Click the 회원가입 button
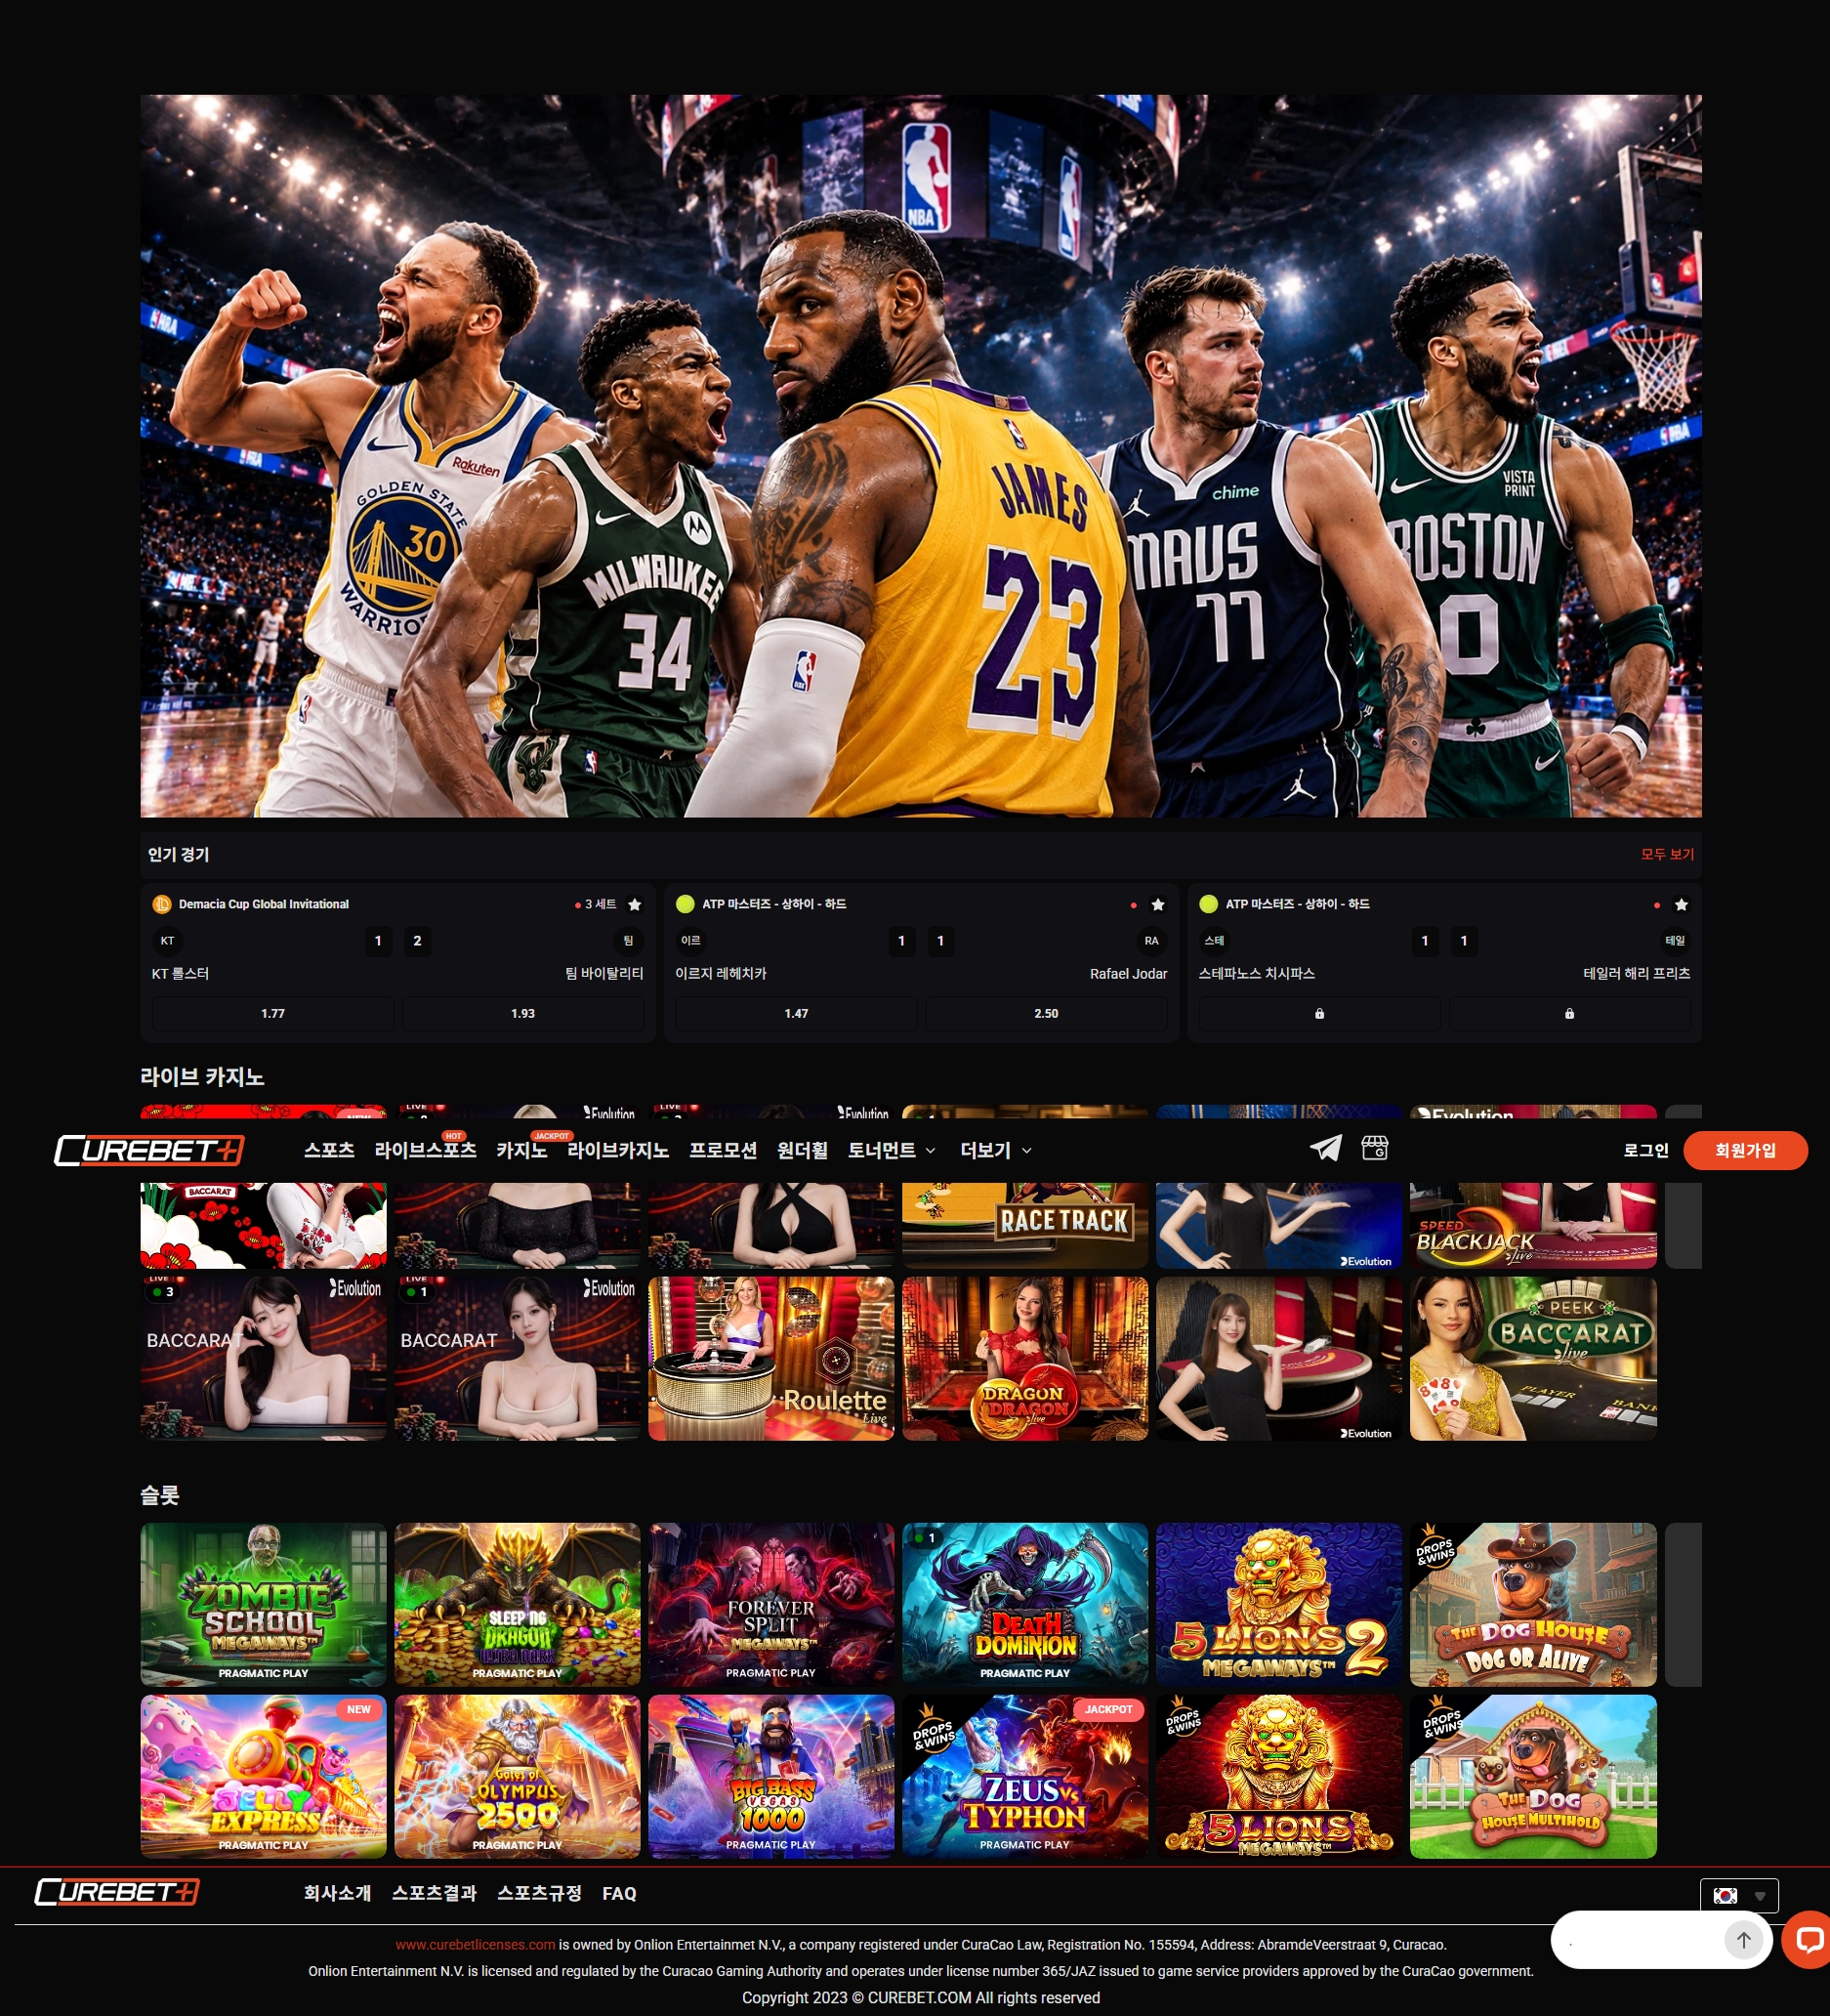The width and height of the screenshot is (1830, 2016). point(1745,1150)
